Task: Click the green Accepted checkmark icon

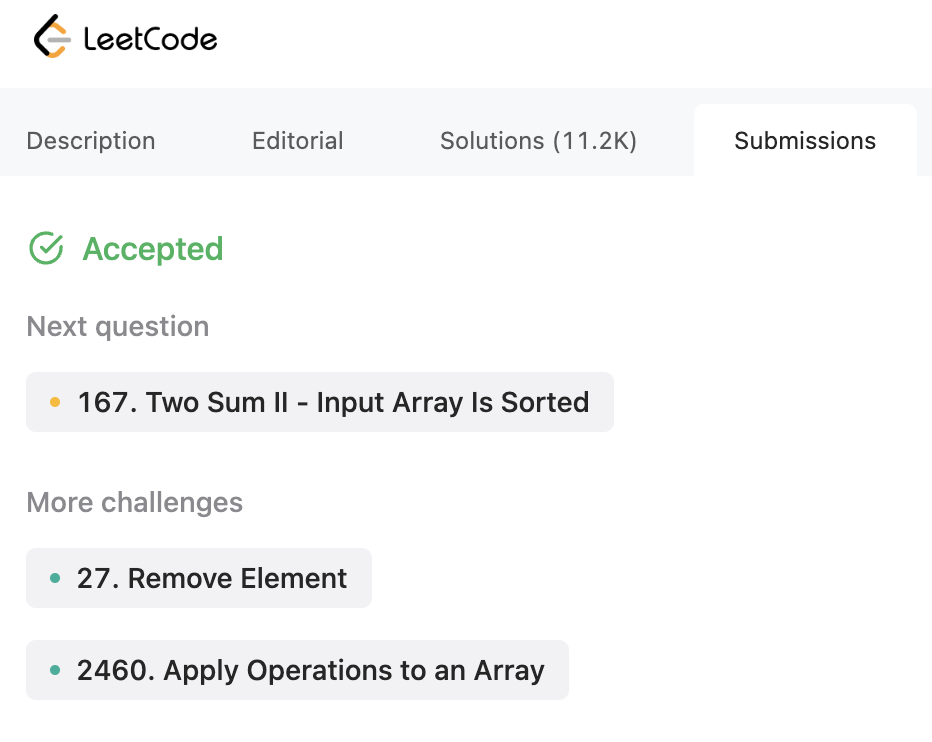Action: click(47, 248)
